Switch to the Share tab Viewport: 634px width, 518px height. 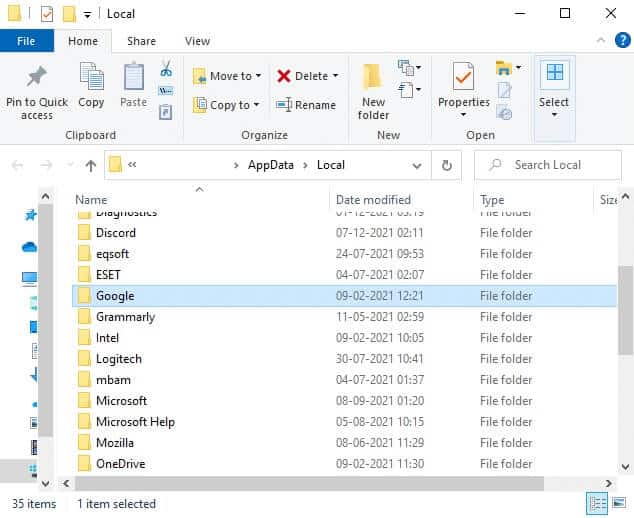(x=141, y=41)
